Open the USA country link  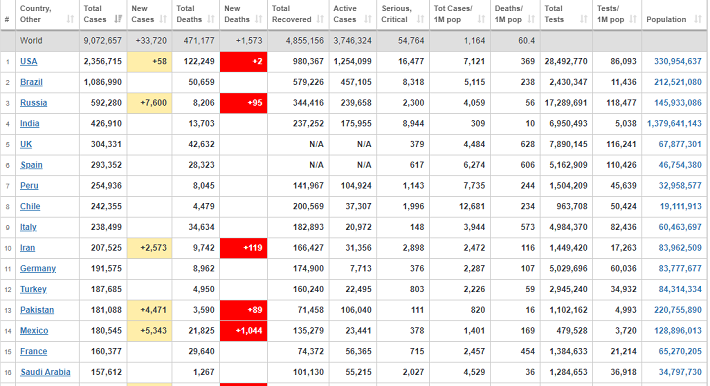[x=29, y=62]
